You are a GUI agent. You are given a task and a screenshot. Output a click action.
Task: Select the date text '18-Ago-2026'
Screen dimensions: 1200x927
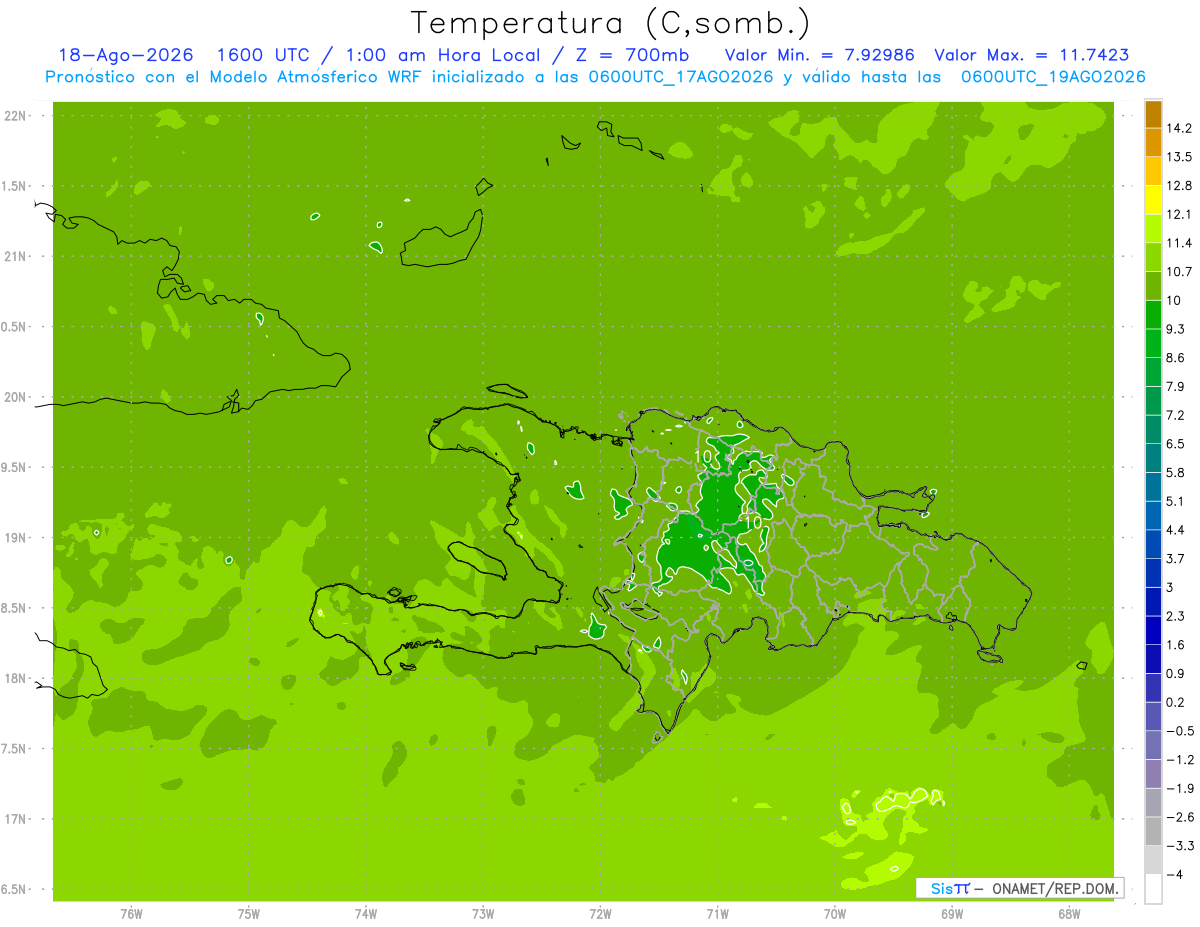coord(126,55)
